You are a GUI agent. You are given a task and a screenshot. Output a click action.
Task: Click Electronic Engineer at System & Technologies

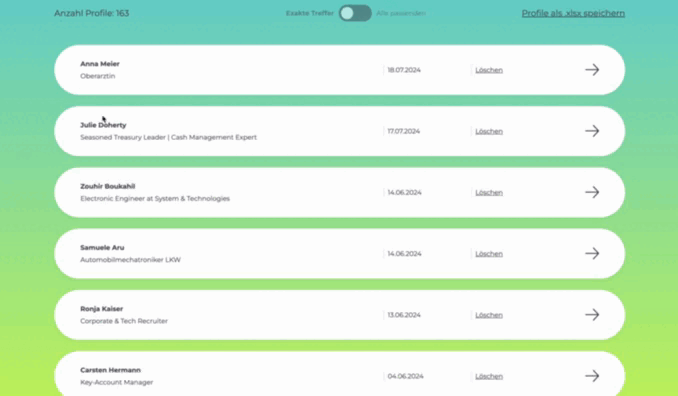pyautogui.click(x=155, y=199)
